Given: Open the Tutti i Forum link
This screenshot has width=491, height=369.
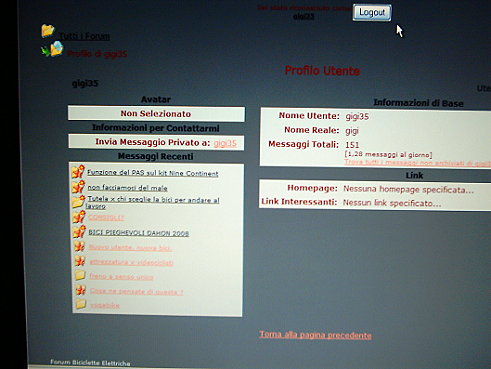Looking at the screenshot, I should 84,36.
